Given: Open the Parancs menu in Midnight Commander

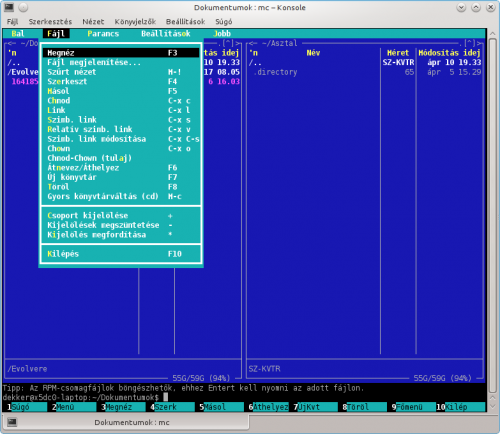Looking at the screenshot, I should pyautogui.click(x=103, y=34).
